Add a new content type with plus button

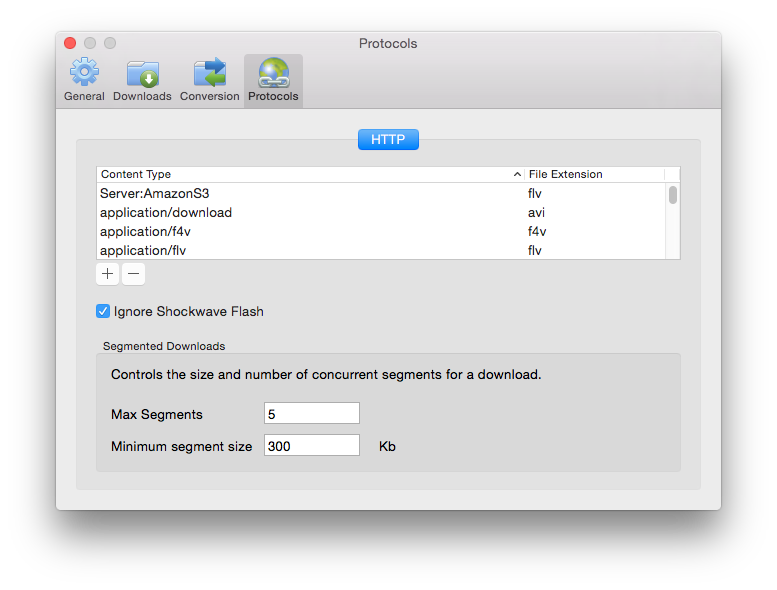click(108, 274)
